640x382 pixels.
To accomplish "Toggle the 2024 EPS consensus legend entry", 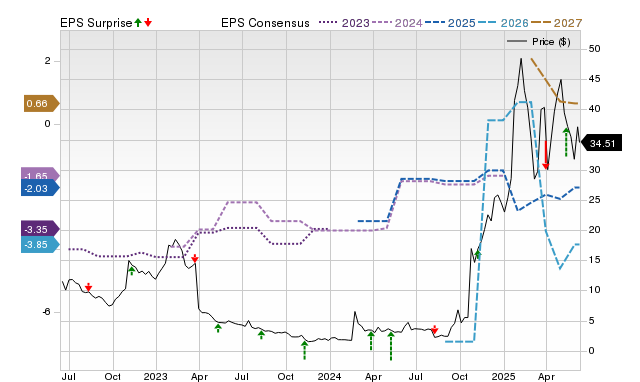I will (x=397, y=23).
